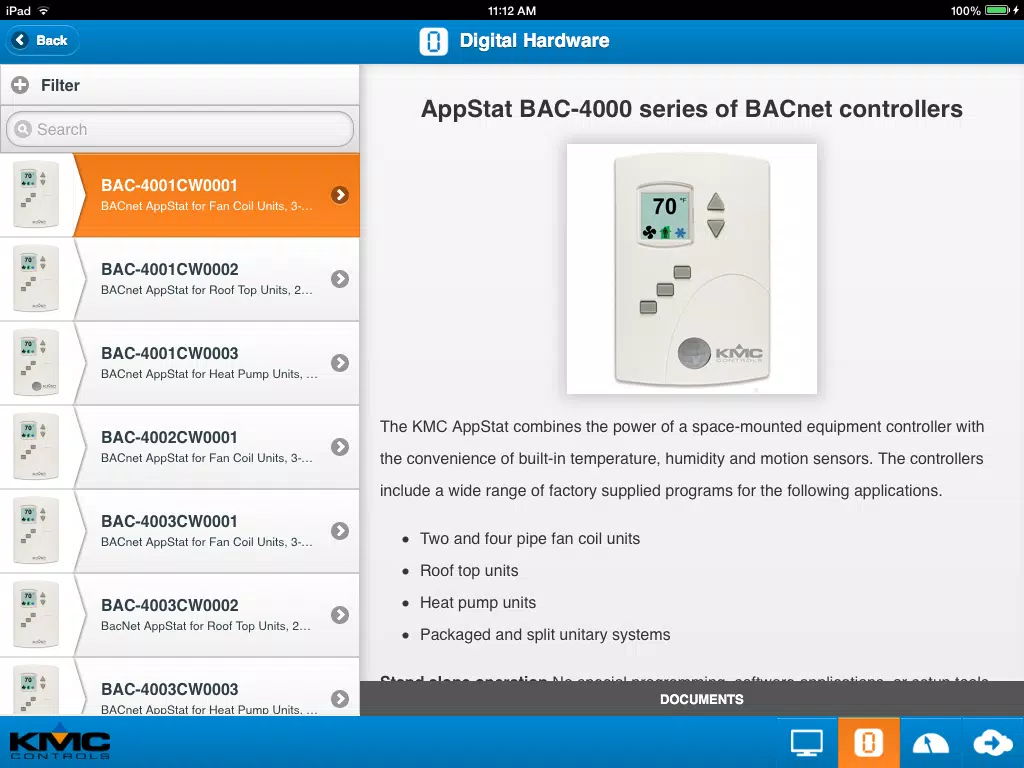Open chevron arrow for BAC-4003CW0001
Image resolution: width=1024 pixels, height=768 pixels.
click(x=340, y=531)
